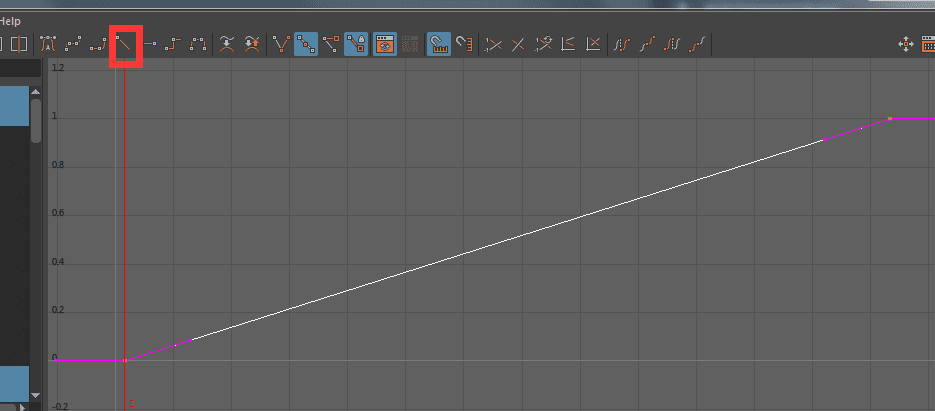Open the Help menu

(x=10, y=21)
